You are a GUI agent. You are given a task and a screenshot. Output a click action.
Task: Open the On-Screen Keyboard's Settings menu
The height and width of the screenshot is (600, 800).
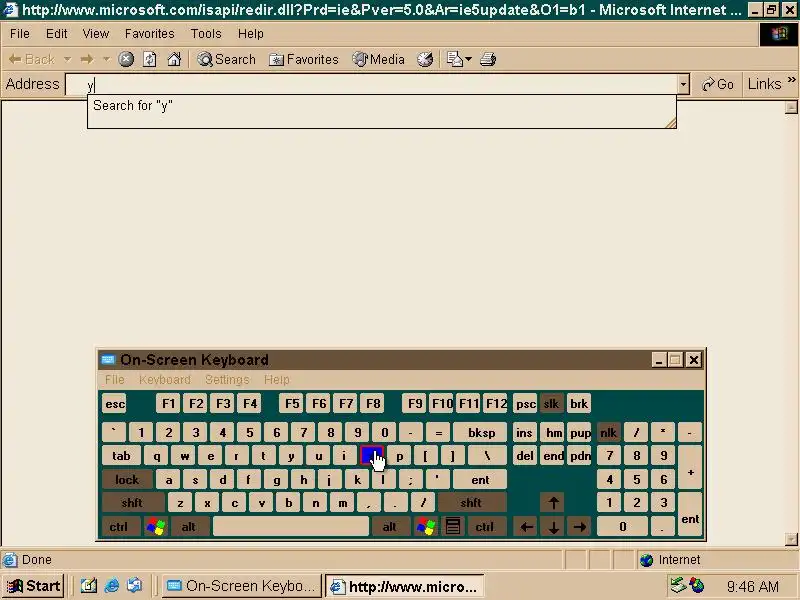point(227,380)
